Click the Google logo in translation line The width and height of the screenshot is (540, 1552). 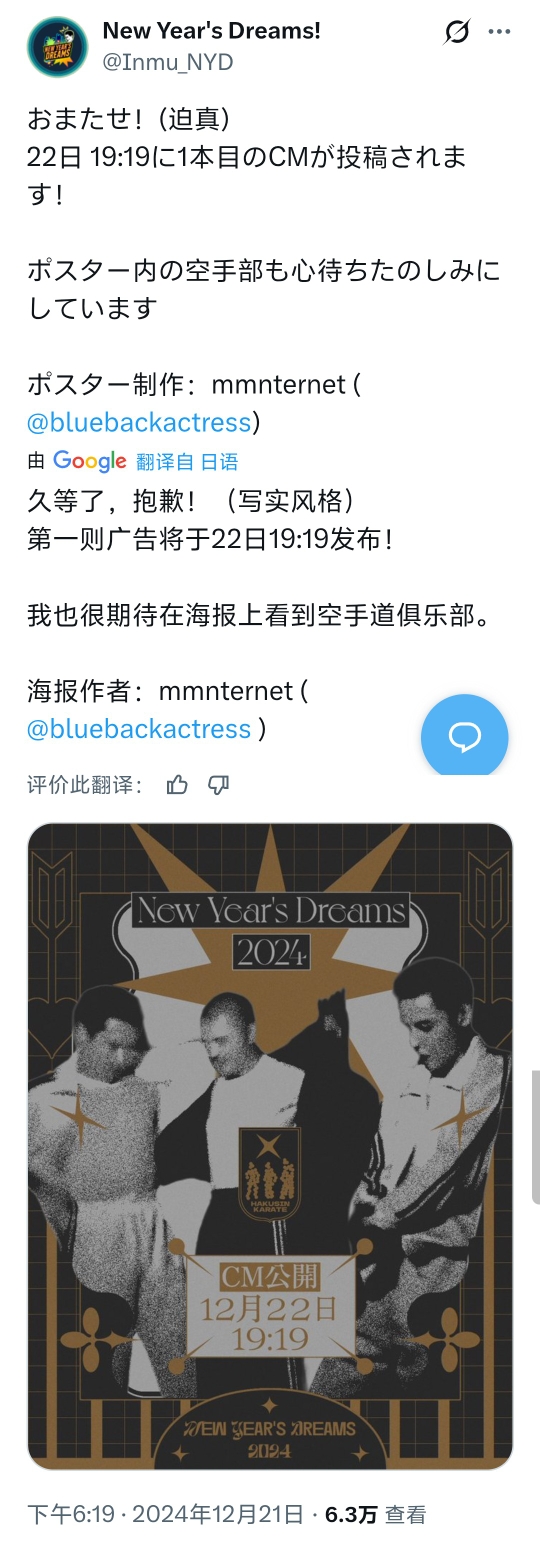point(89,461)
